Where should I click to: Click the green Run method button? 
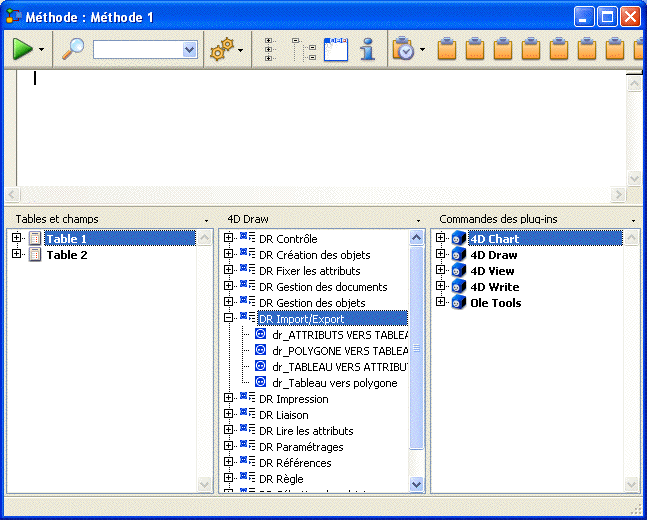coord(22,49)
